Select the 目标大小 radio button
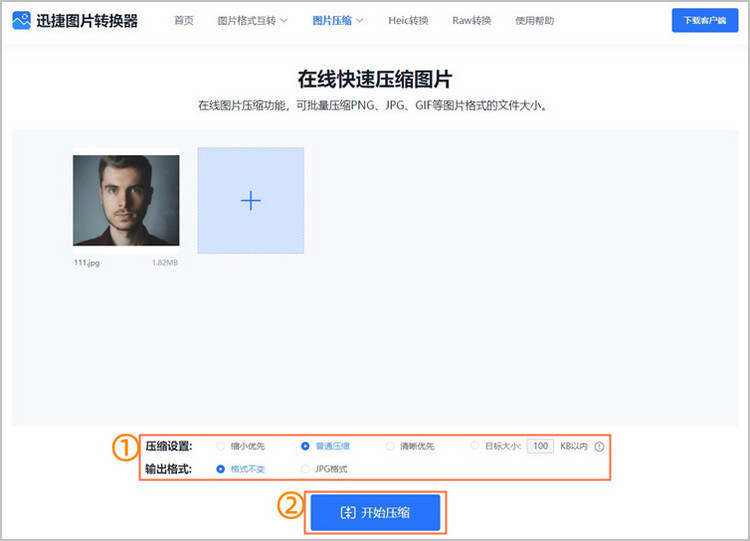Viewport: 750px width, 541px height. coord(474,446)
